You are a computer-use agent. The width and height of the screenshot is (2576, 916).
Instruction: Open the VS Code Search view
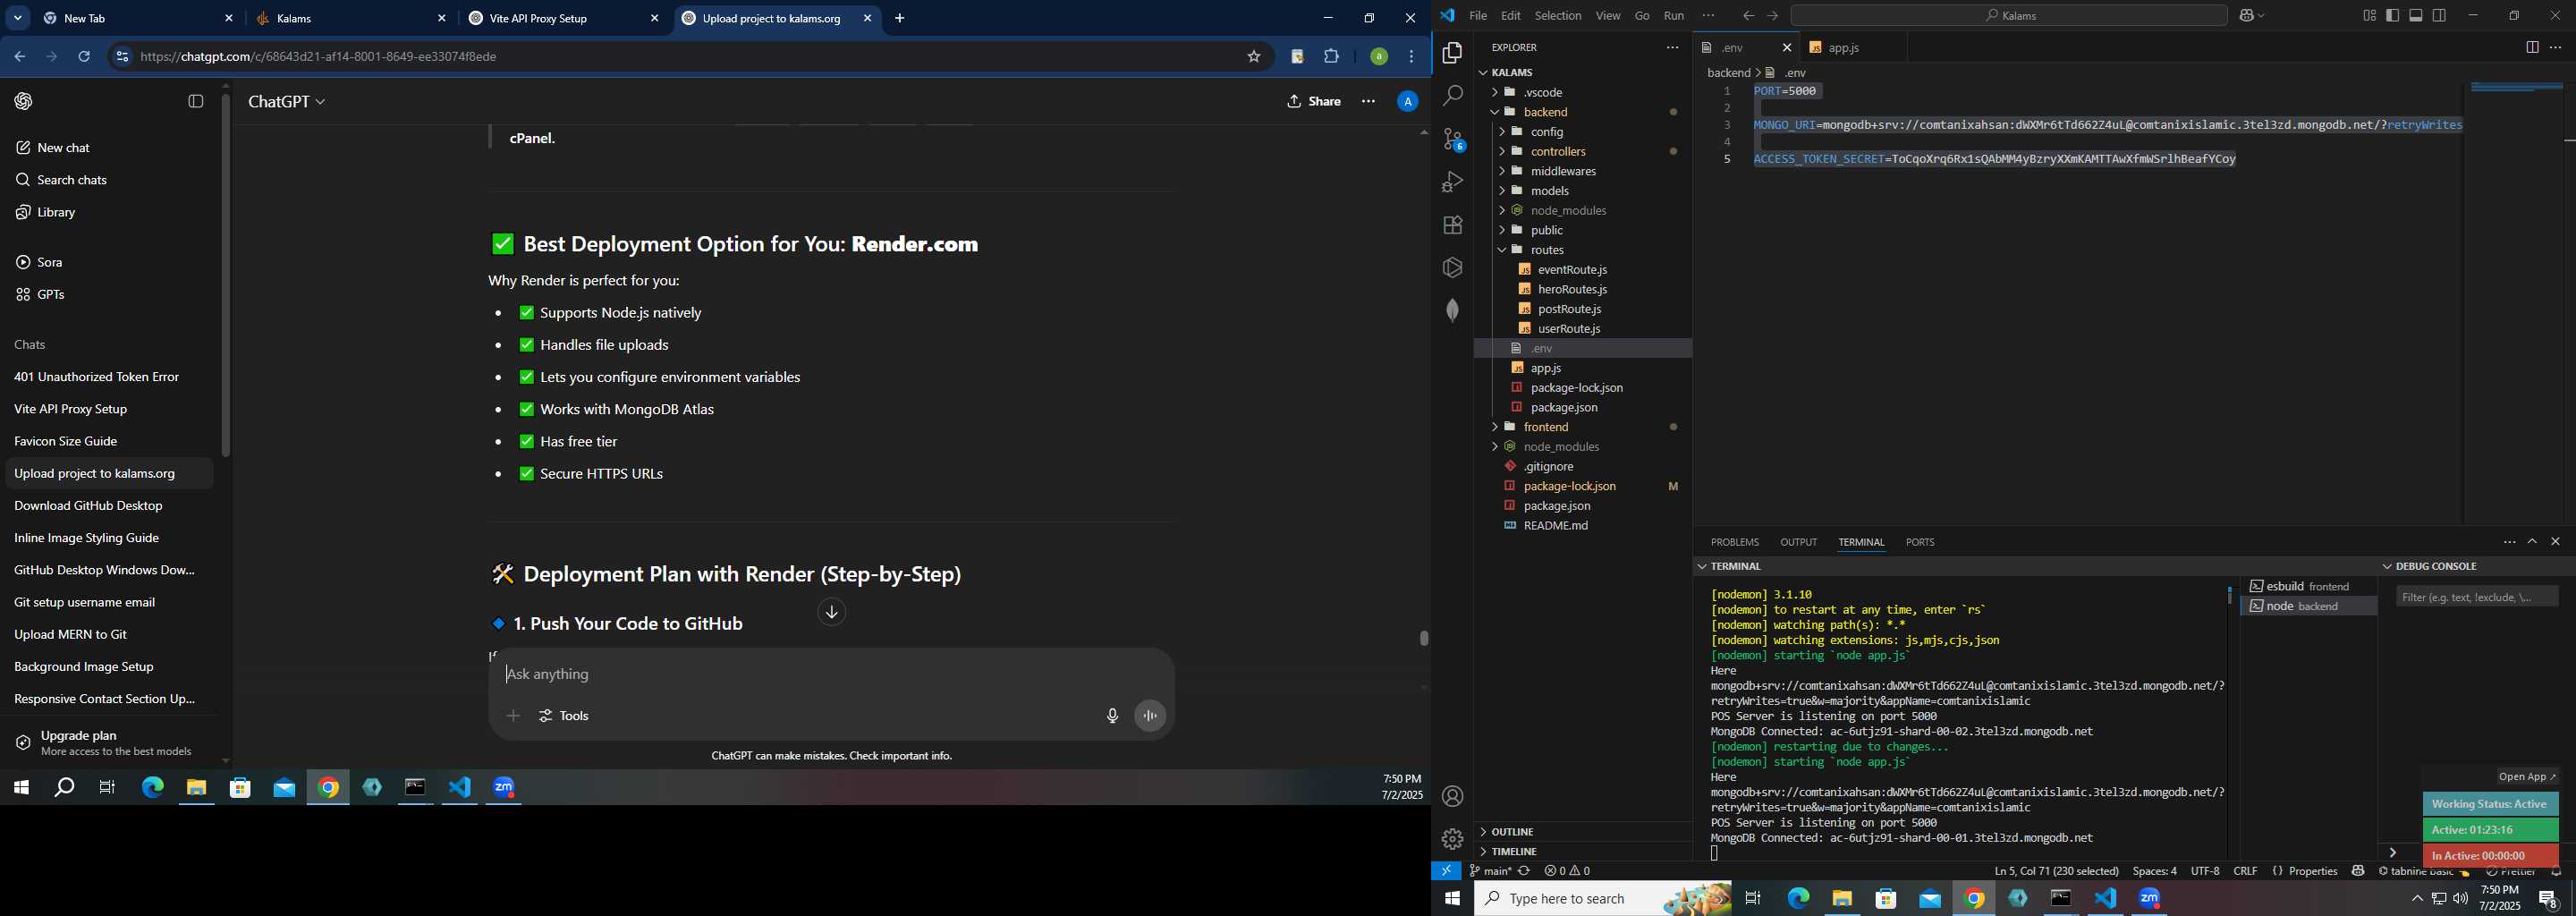click(1452, 96)
